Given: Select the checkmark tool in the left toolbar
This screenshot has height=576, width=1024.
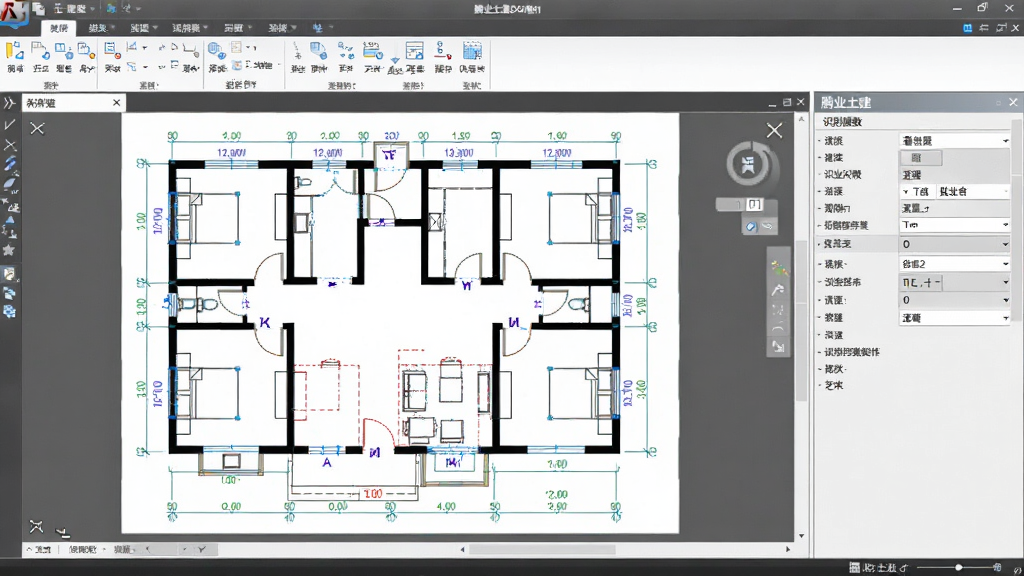Looking at the screenshot, I should [x=9, y=124].
